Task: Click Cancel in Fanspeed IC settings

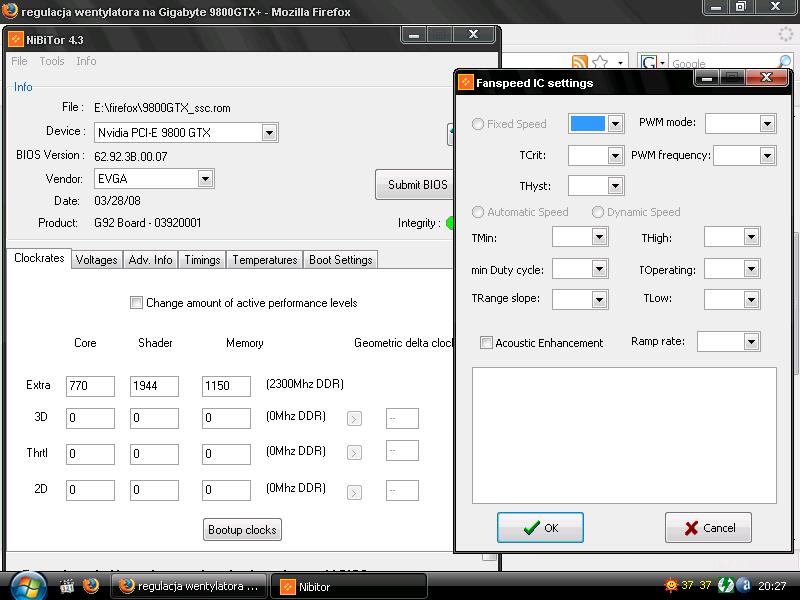Action: click(708, 528)
